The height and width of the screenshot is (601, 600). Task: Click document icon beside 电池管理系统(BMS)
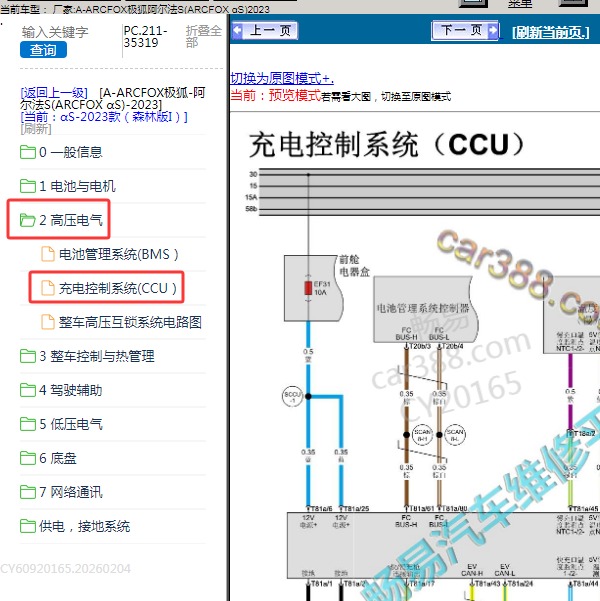[48, 254]
